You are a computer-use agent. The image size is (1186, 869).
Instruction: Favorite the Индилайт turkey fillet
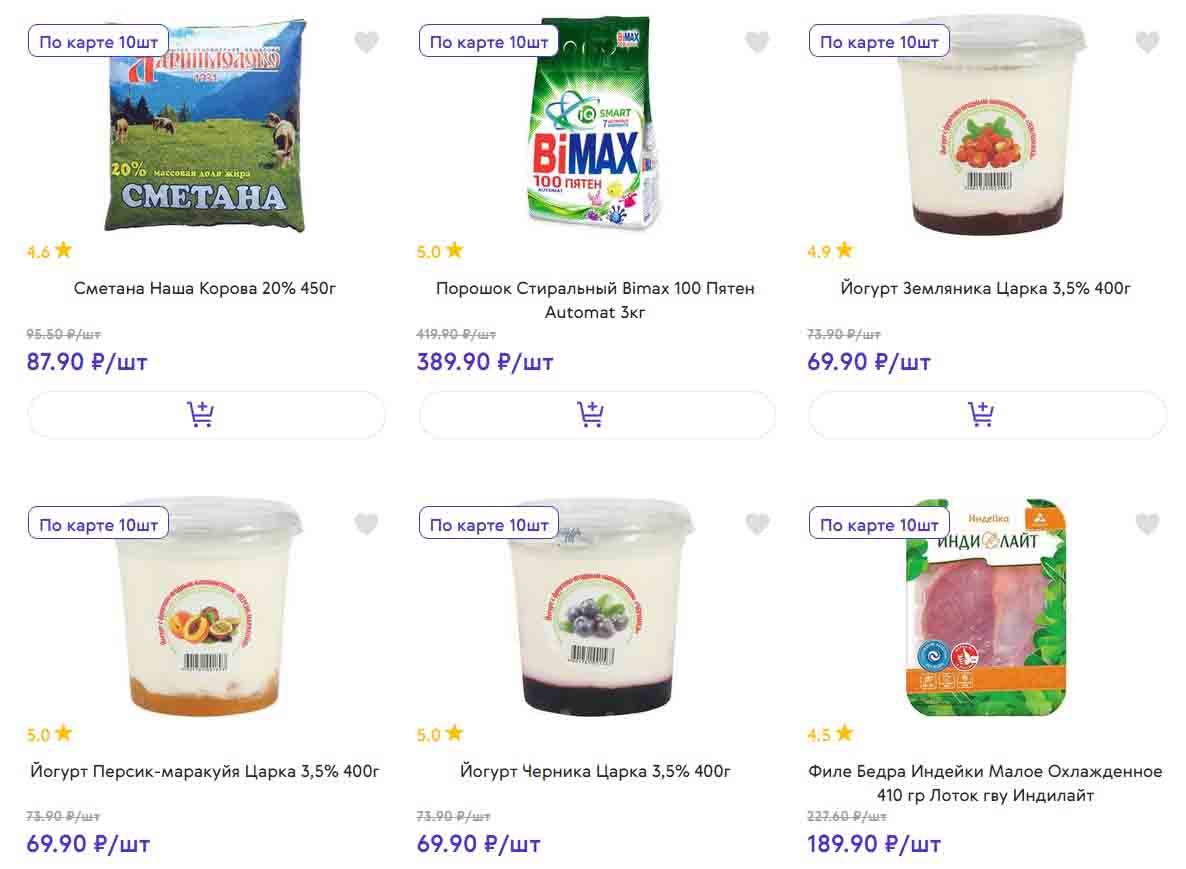point(1147,524)
